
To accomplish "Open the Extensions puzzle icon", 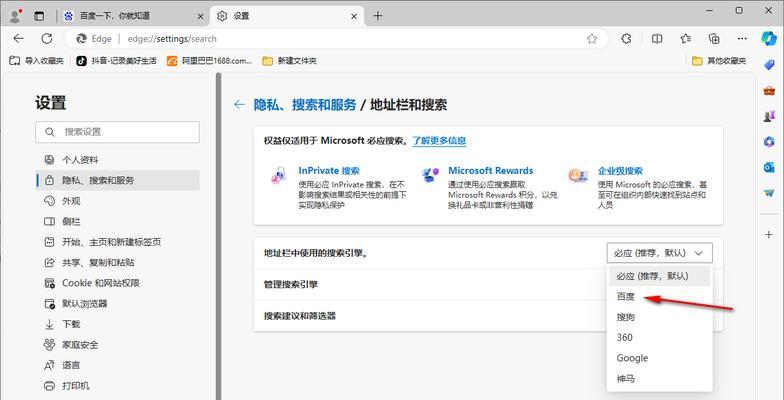I will pyautogui.click(x=626, y=38).
